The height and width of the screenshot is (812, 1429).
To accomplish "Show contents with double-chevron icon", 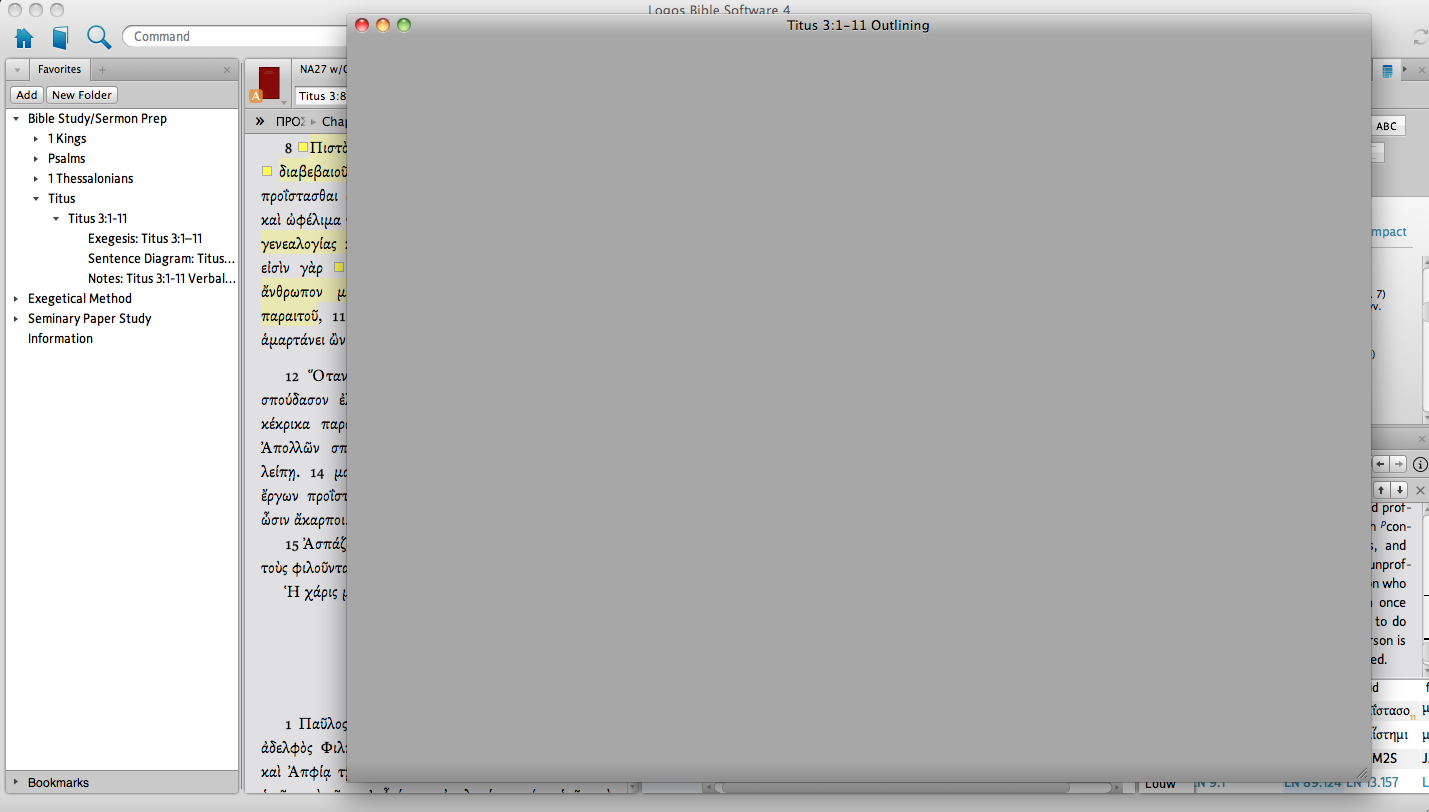I will [260, 121].
